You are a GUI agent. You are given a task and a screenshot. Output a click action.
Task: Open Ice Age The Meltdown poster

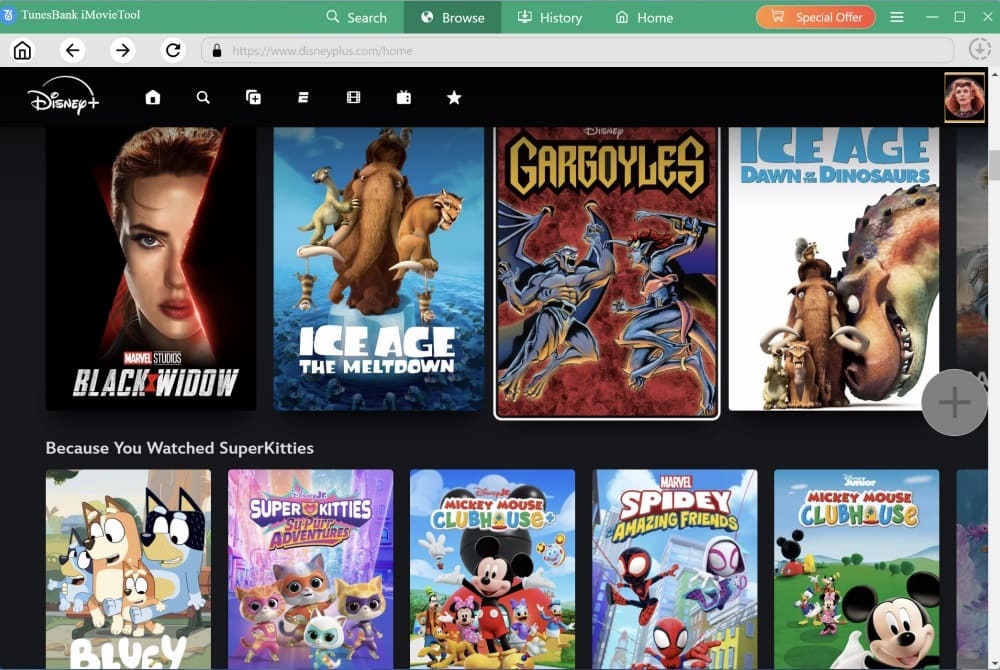[379, 268]
